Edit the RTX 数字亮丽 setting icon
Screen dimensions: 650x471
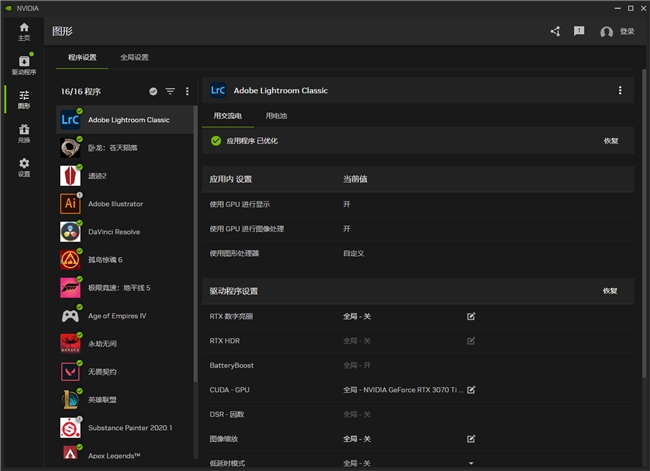click(x=471, y=316)
